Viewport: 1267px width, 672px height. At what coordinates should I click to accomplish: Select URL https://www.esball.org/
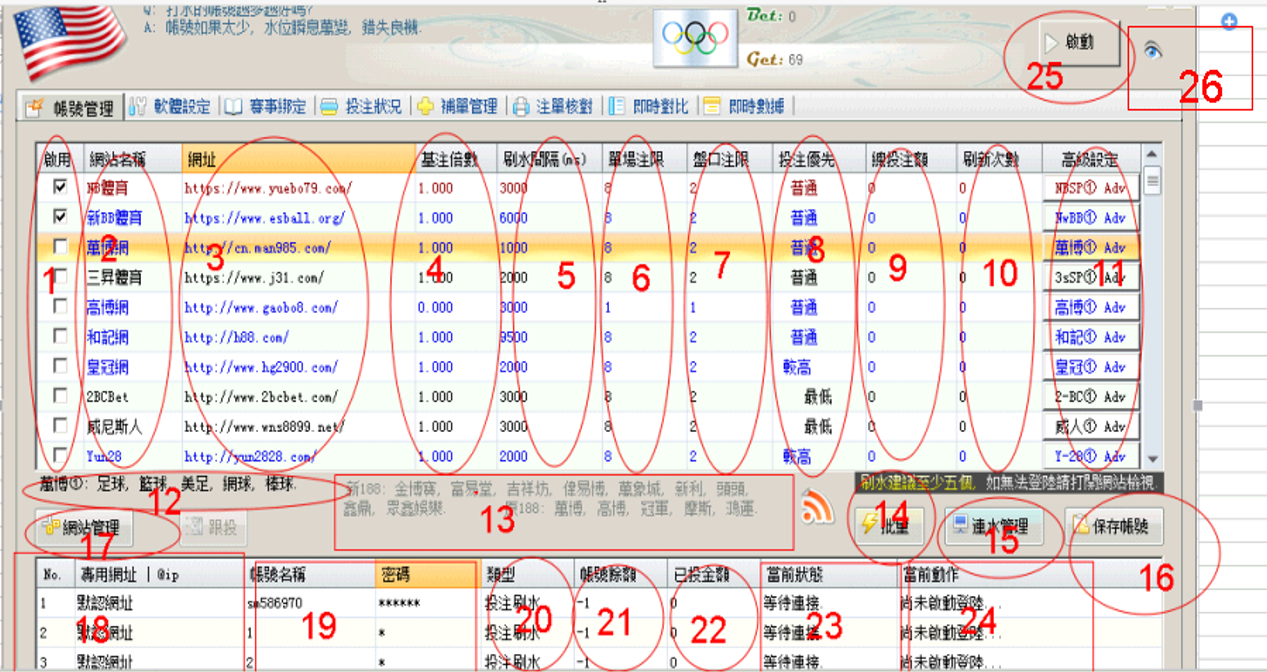(x=264, y=217)
